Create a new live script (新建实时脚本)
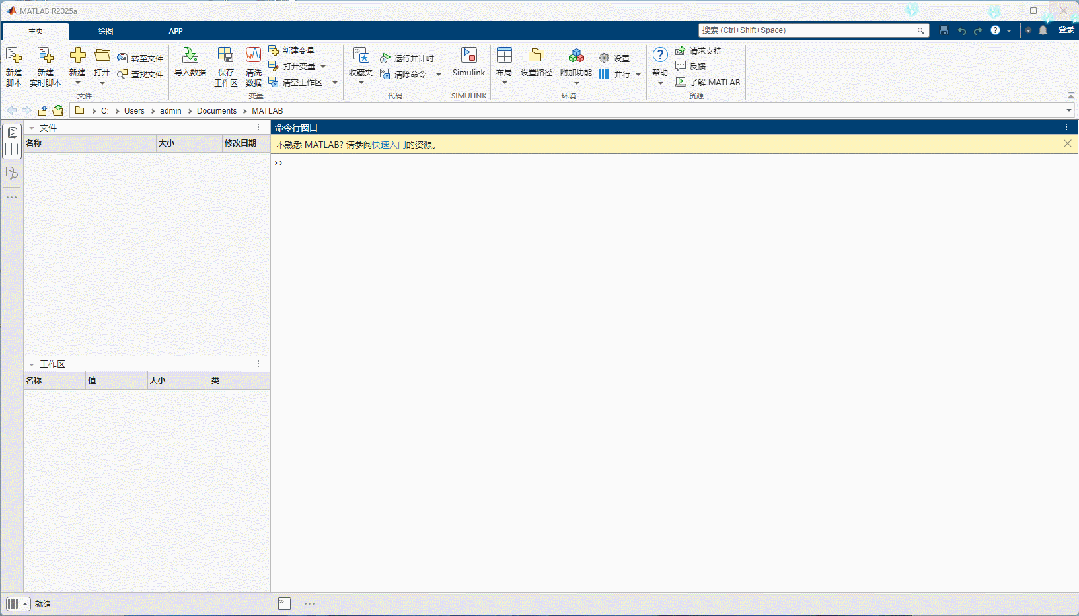The height and width of the screenshot is (616, 1079). click(x=45, y=66)
